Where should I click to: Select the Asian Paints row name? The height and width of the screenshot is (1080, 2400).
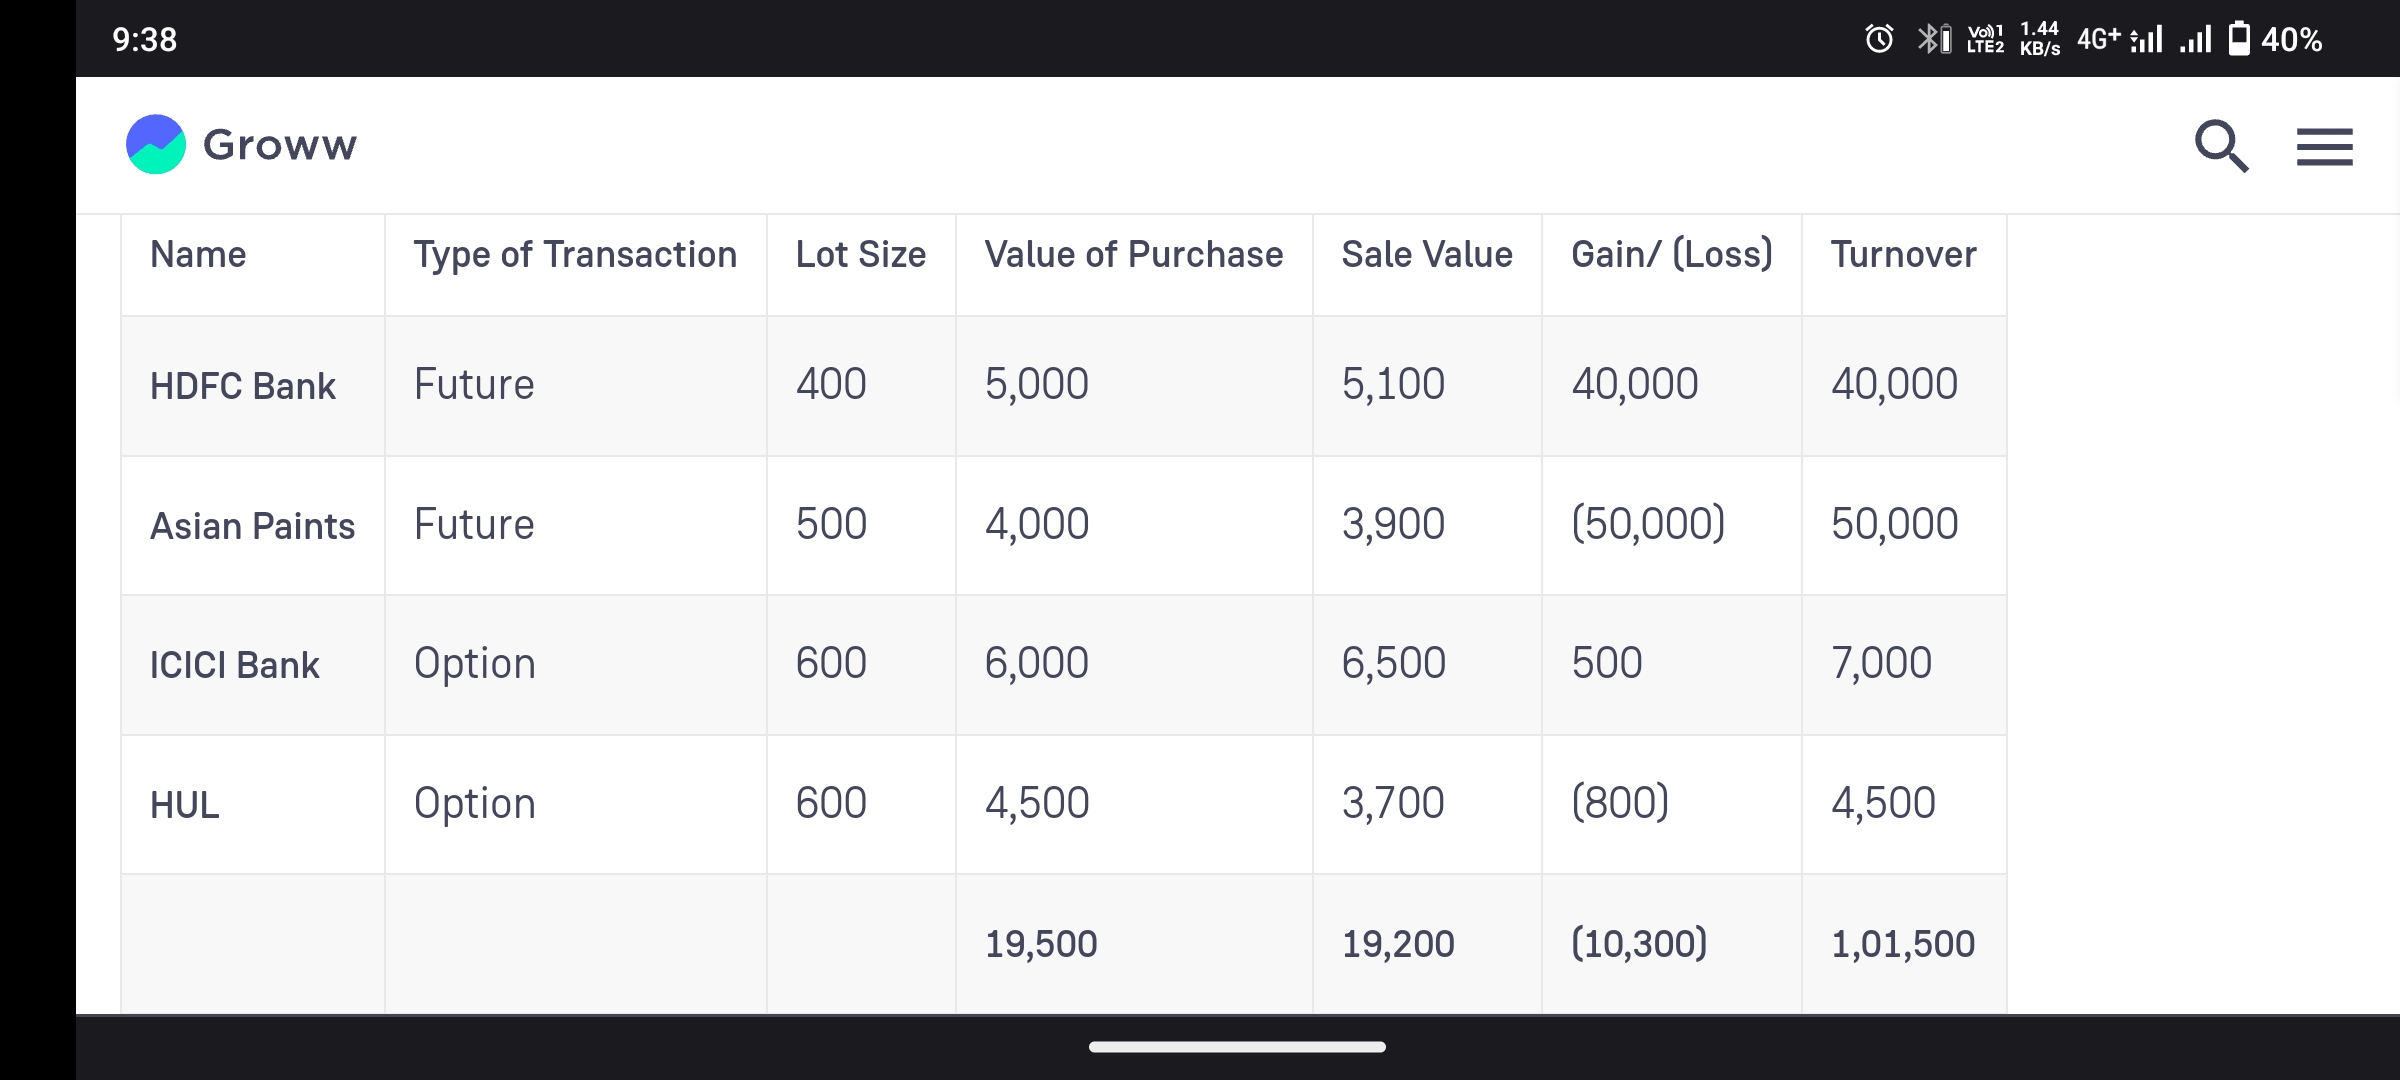(x=252, y=526)
